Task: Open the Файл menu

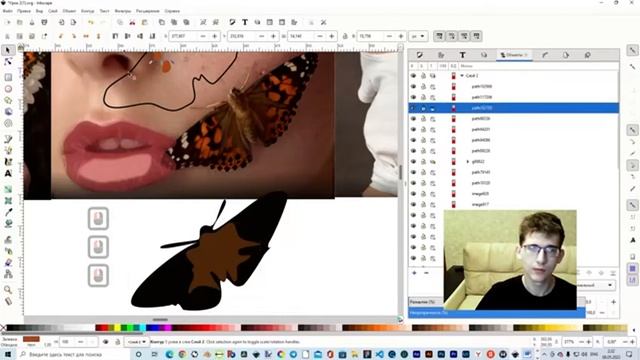Action: coord(7,11)
